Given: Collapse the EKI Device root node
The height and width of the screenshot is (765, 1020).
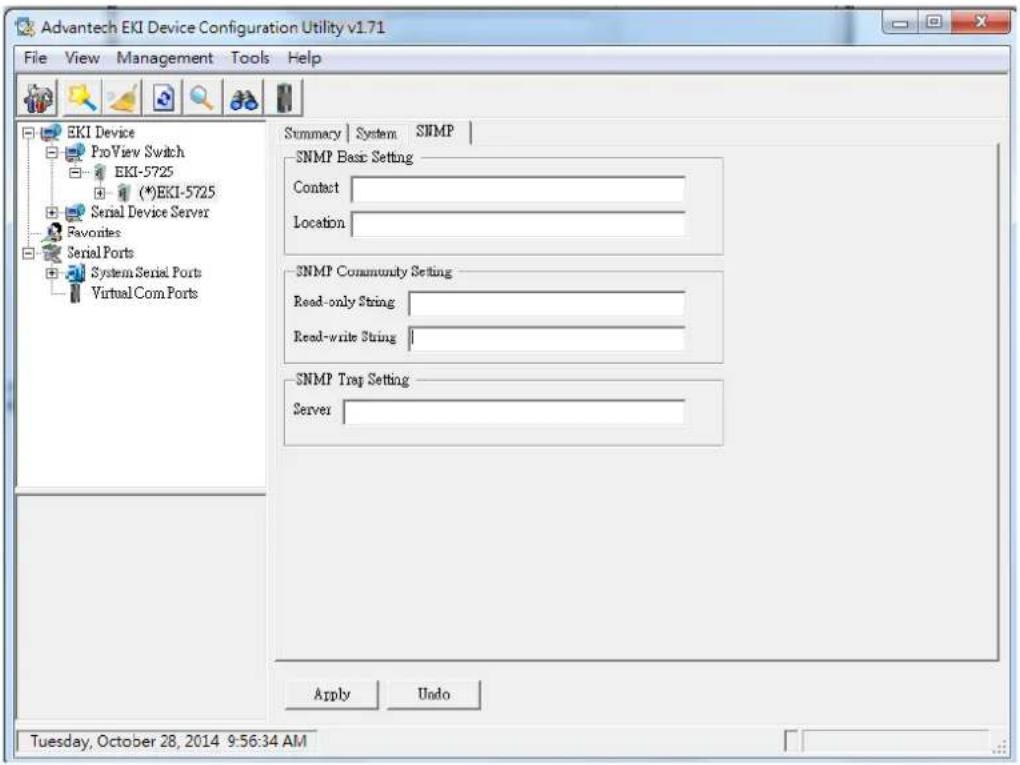Looking at the screenshot, I should (x=28, y=133).
